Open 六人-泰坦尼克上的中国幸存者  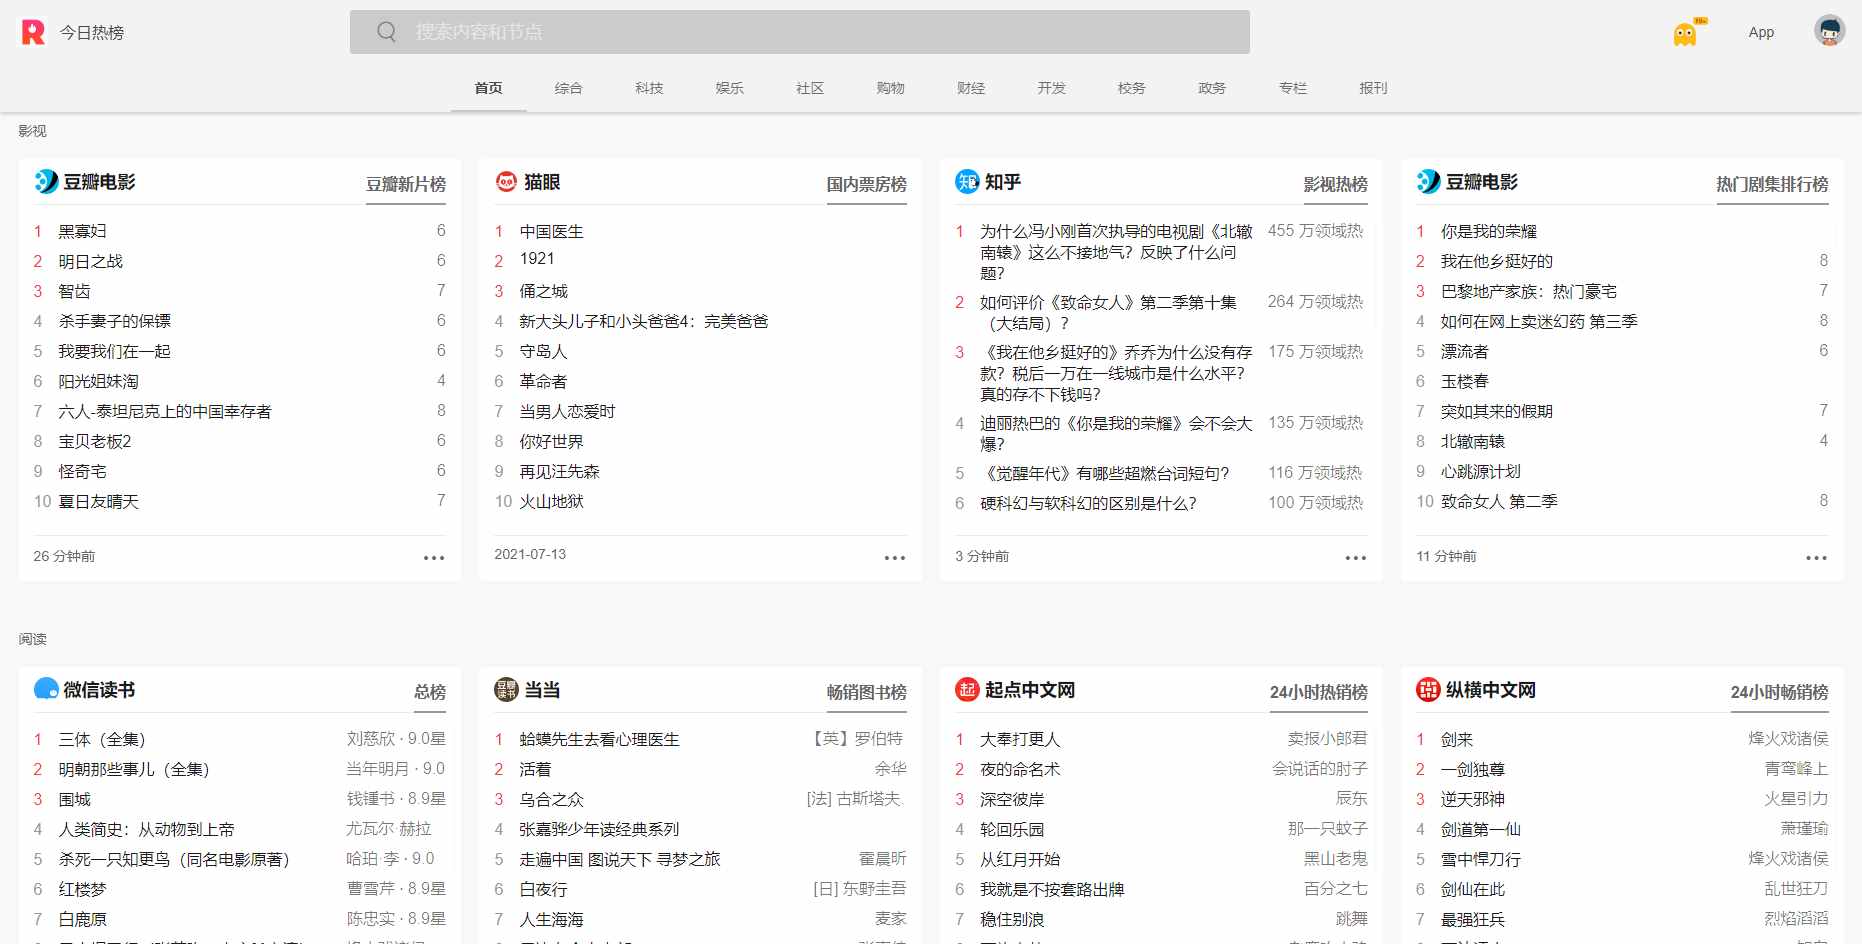click(165, 411)
